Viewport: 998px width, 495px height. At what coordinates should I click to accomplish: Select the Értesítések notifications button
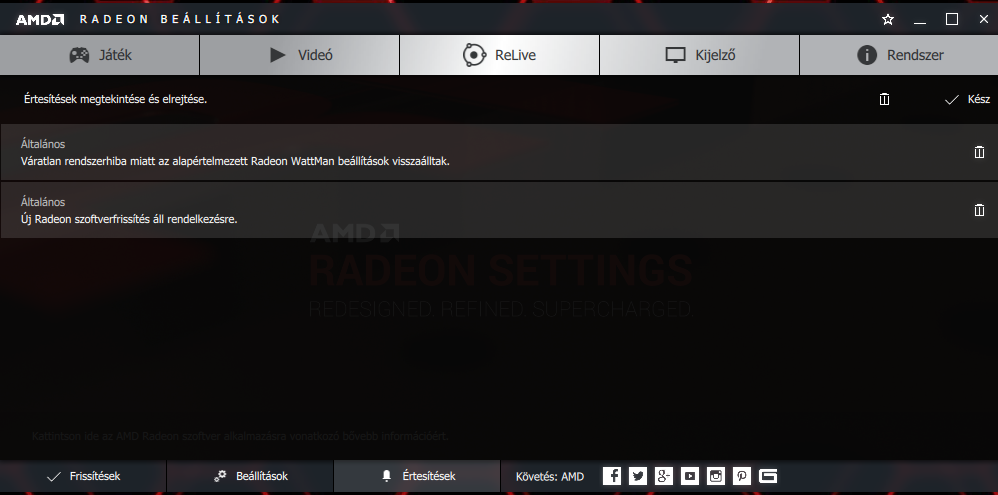pyautogui.click(x=417, y=476)
